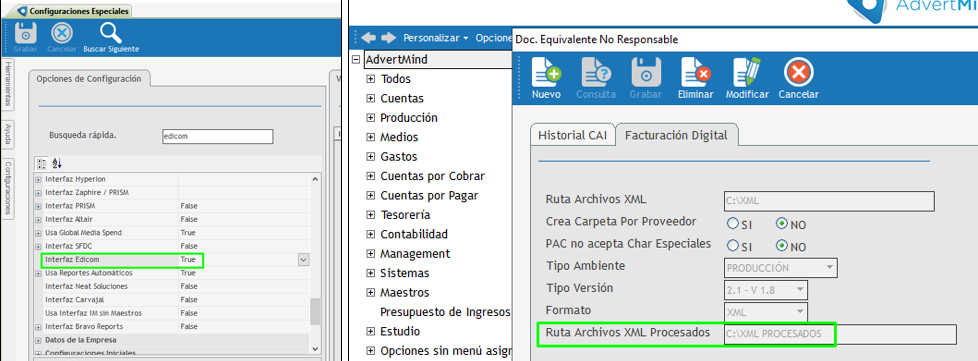This screenshot has width=978, height=361.
Task: Select the Interfaz Bravo Reports row
Action: [172, 327]
